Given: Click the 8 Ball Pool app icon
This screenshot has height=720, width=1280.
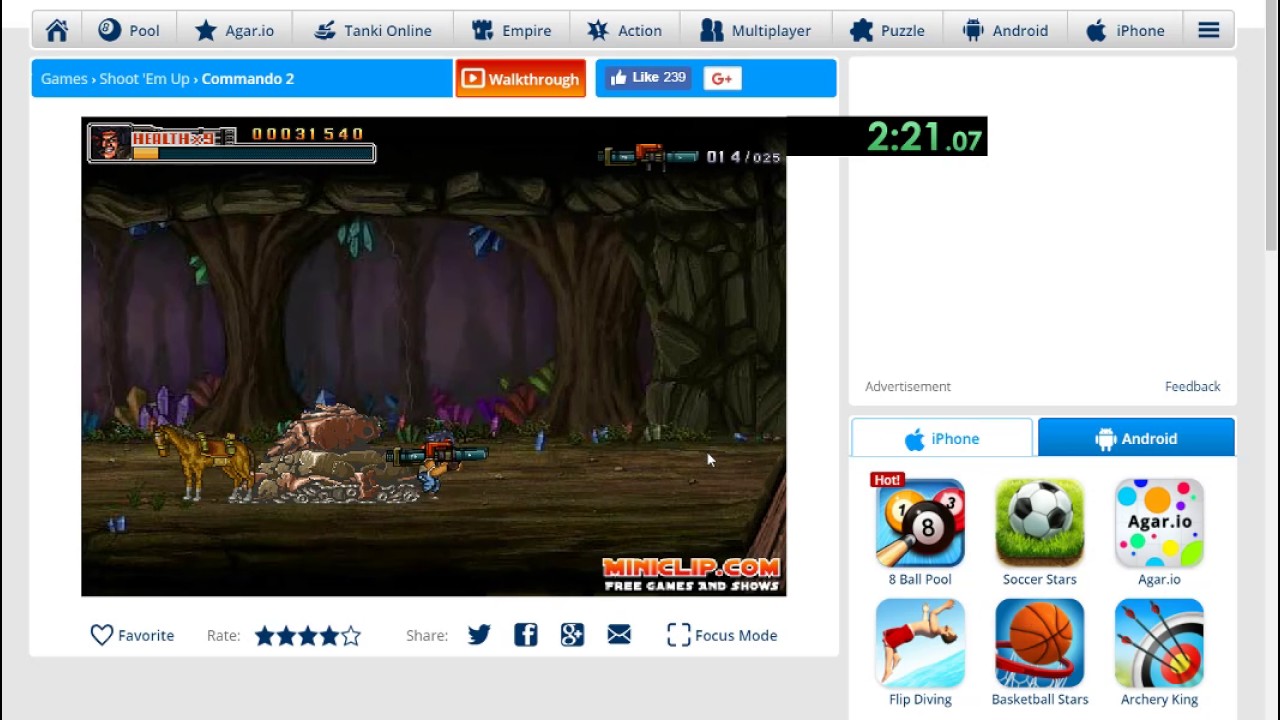Looking at the screenshot, I should pos(920,523).
